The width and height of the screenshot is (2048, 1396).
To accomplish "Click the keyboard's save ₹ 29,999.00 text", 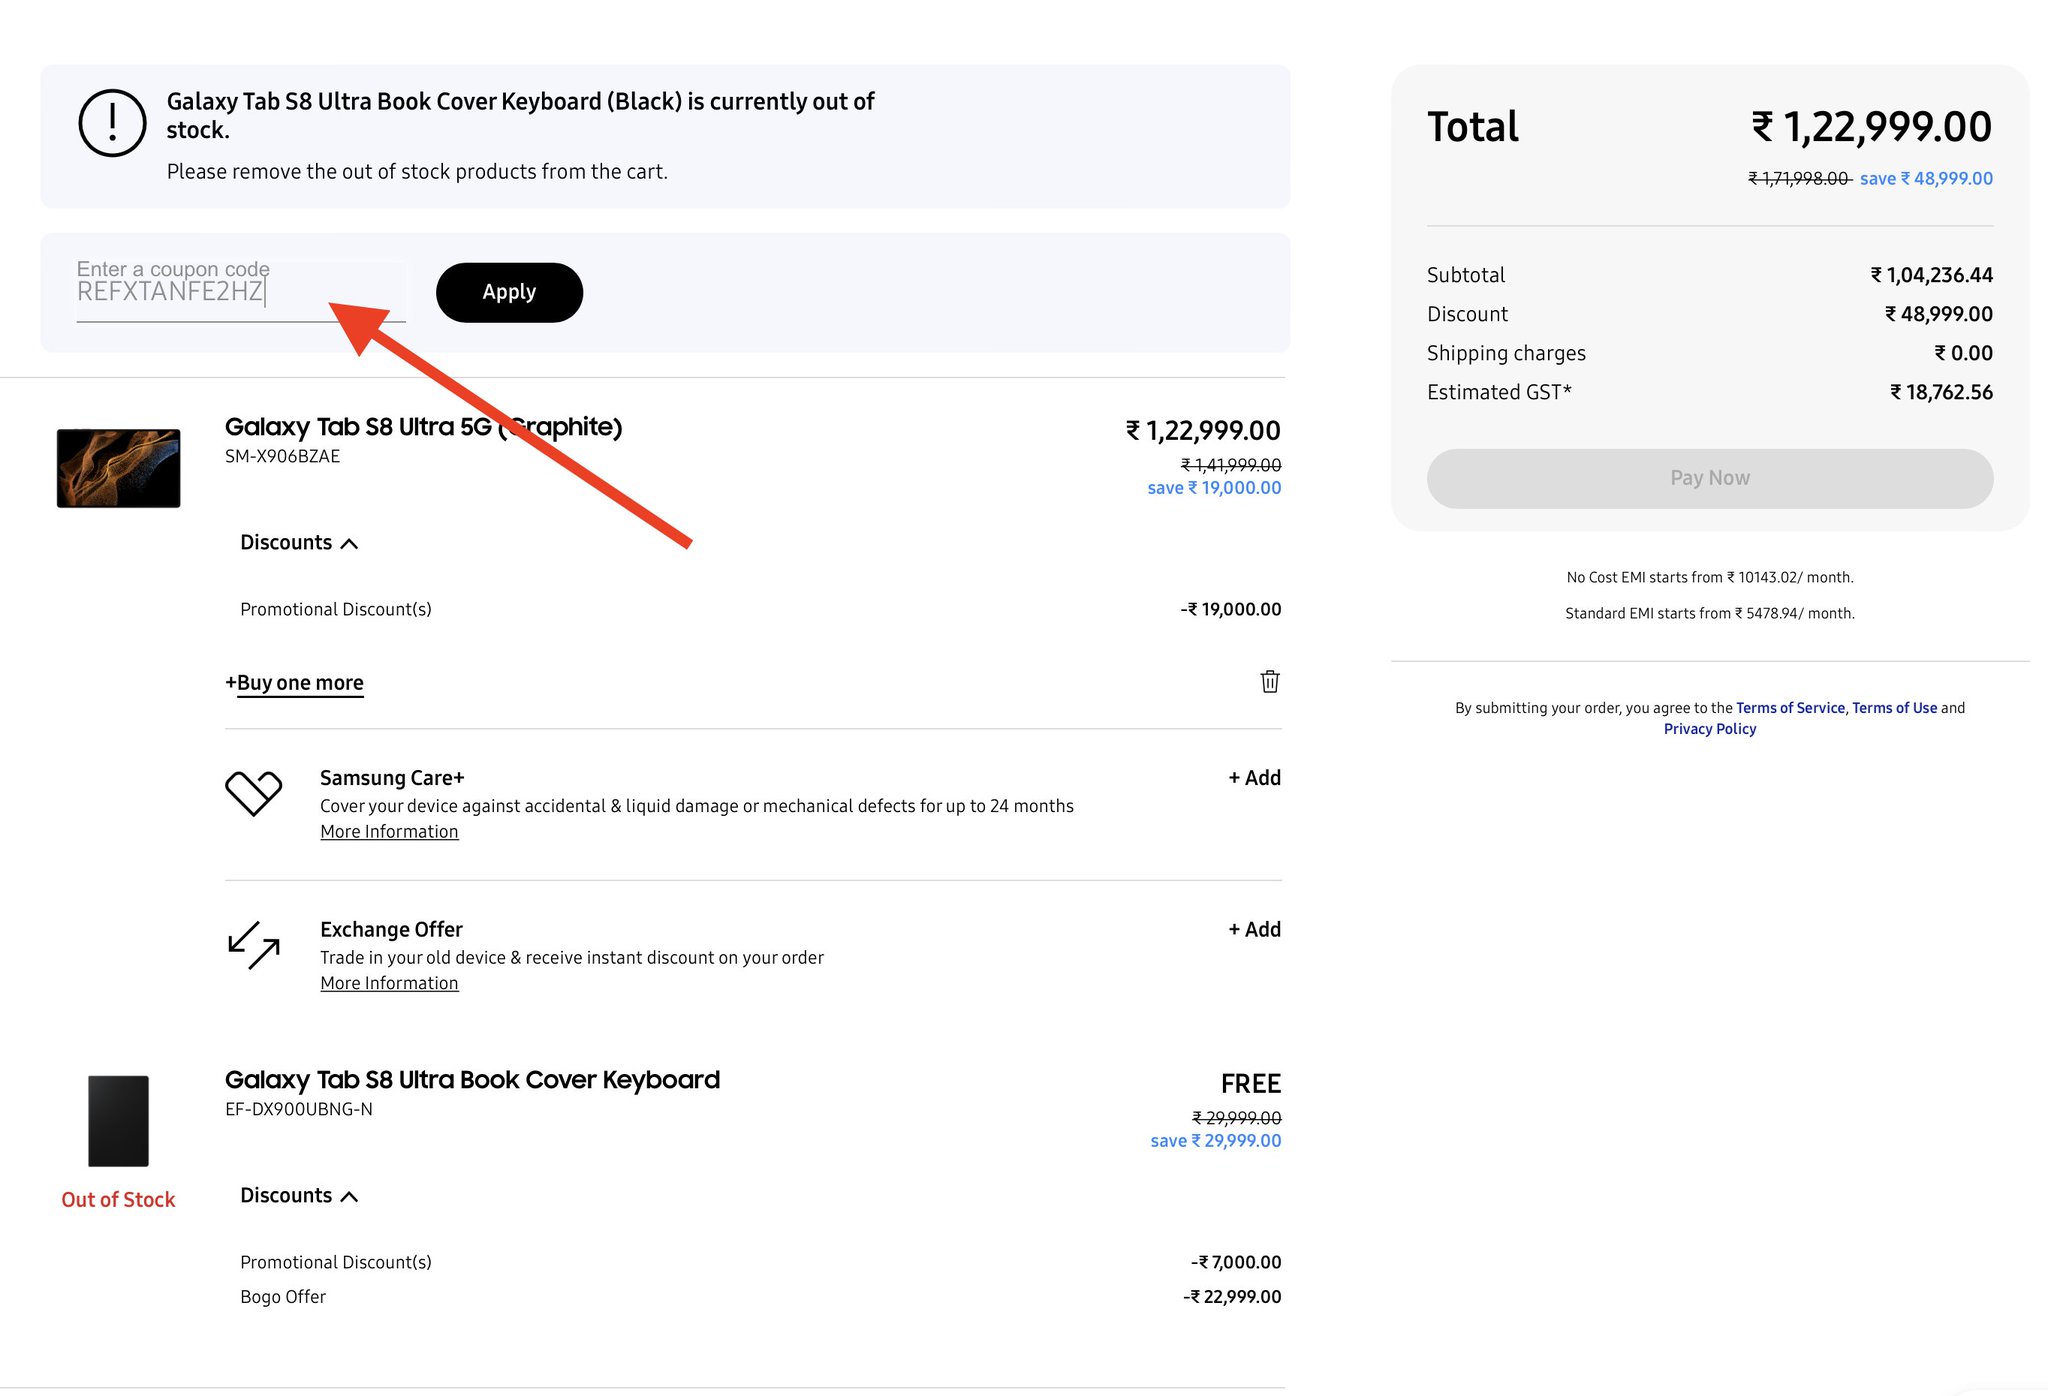I will [x=1216, y=1141].
